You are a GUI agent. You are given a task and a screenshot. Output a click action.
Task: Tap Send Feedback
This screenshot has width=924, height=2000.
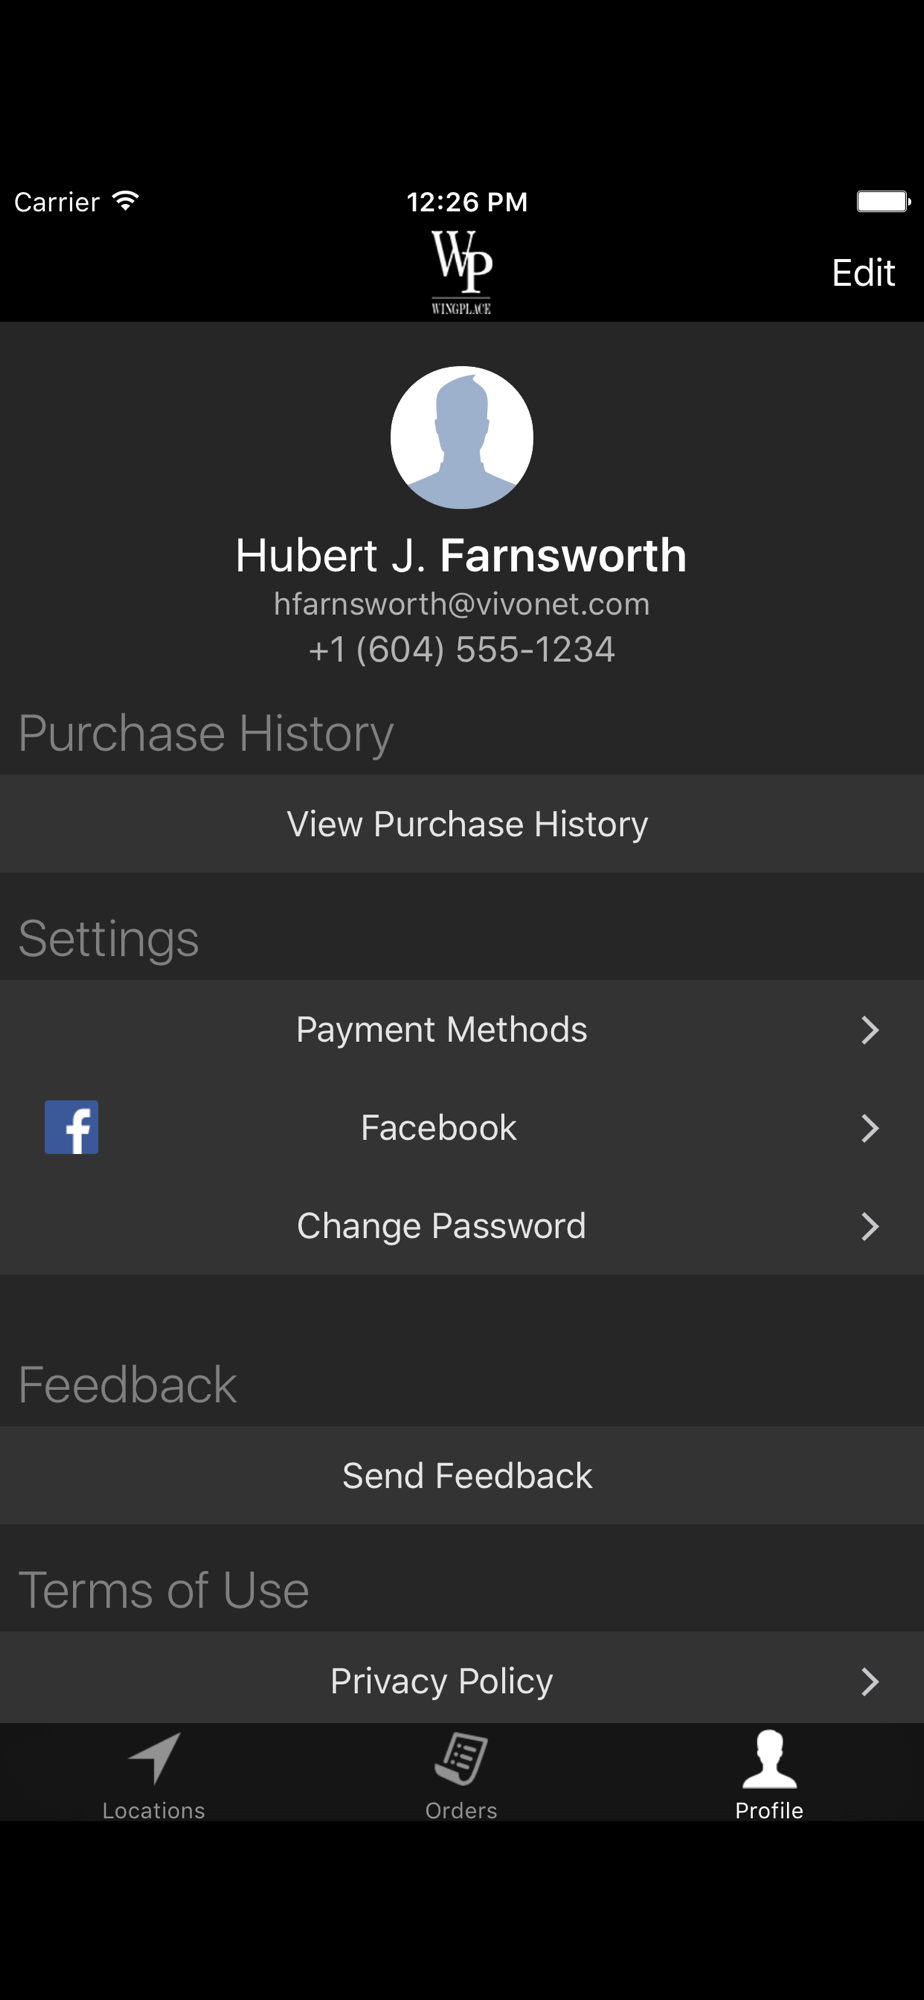point(462,1475)
